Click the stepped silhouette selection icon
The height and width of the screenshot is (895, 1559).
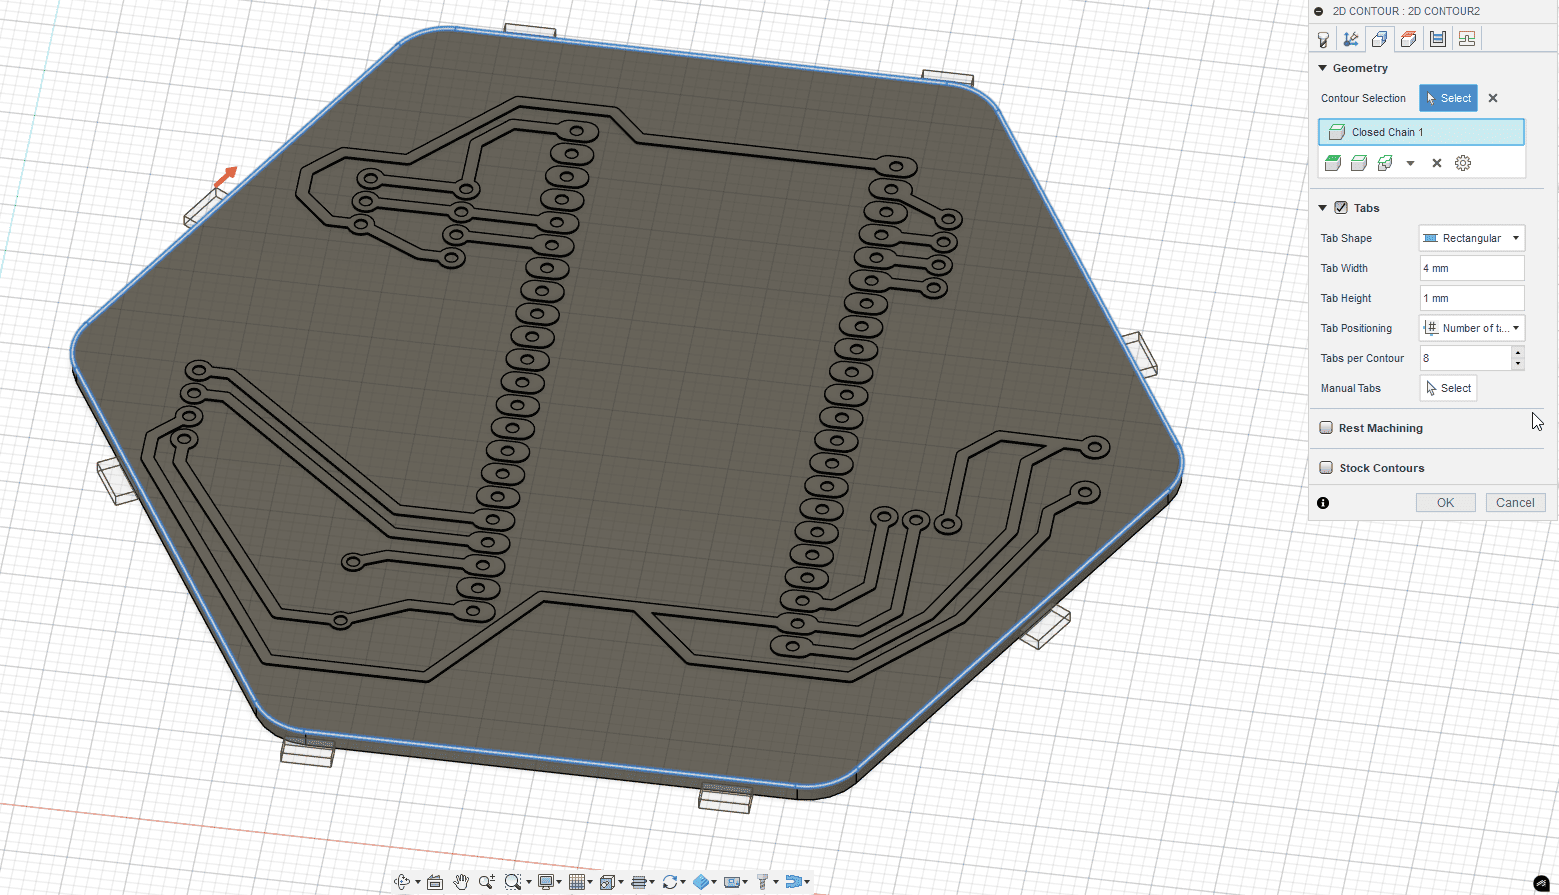1385,163
